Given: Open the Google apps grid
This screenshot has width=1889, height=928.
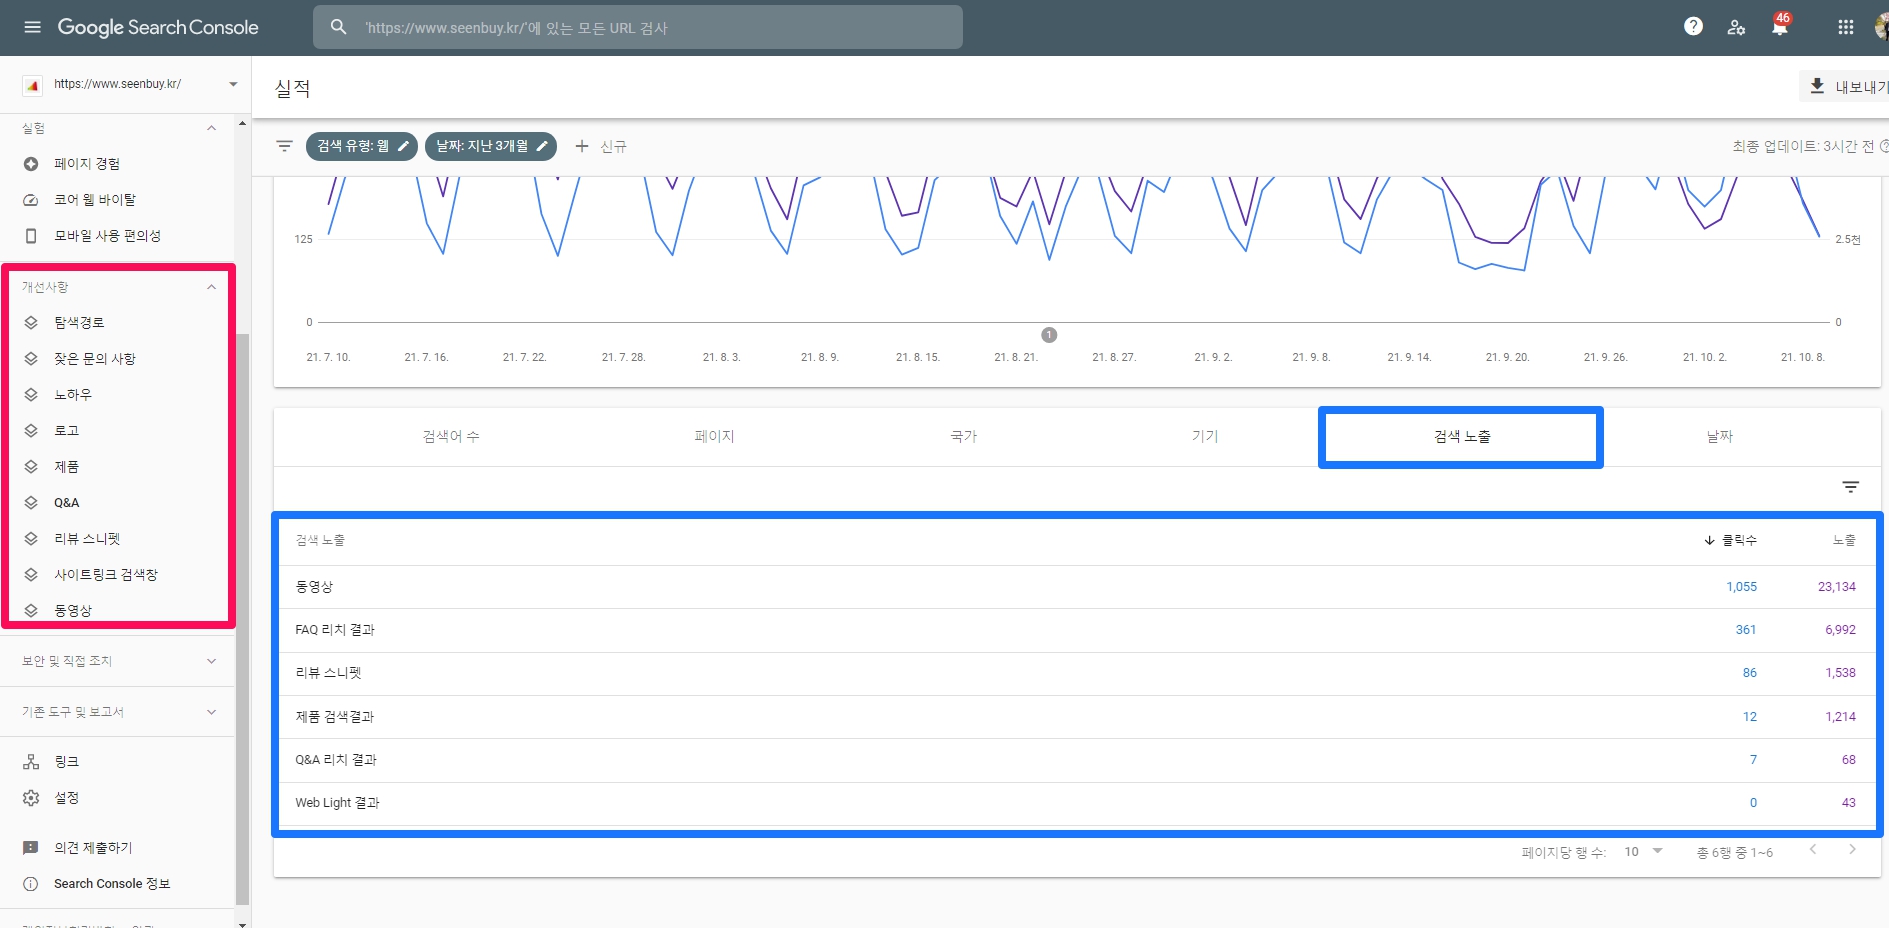Looking at the screenshot, I should tap(1846, 27).
